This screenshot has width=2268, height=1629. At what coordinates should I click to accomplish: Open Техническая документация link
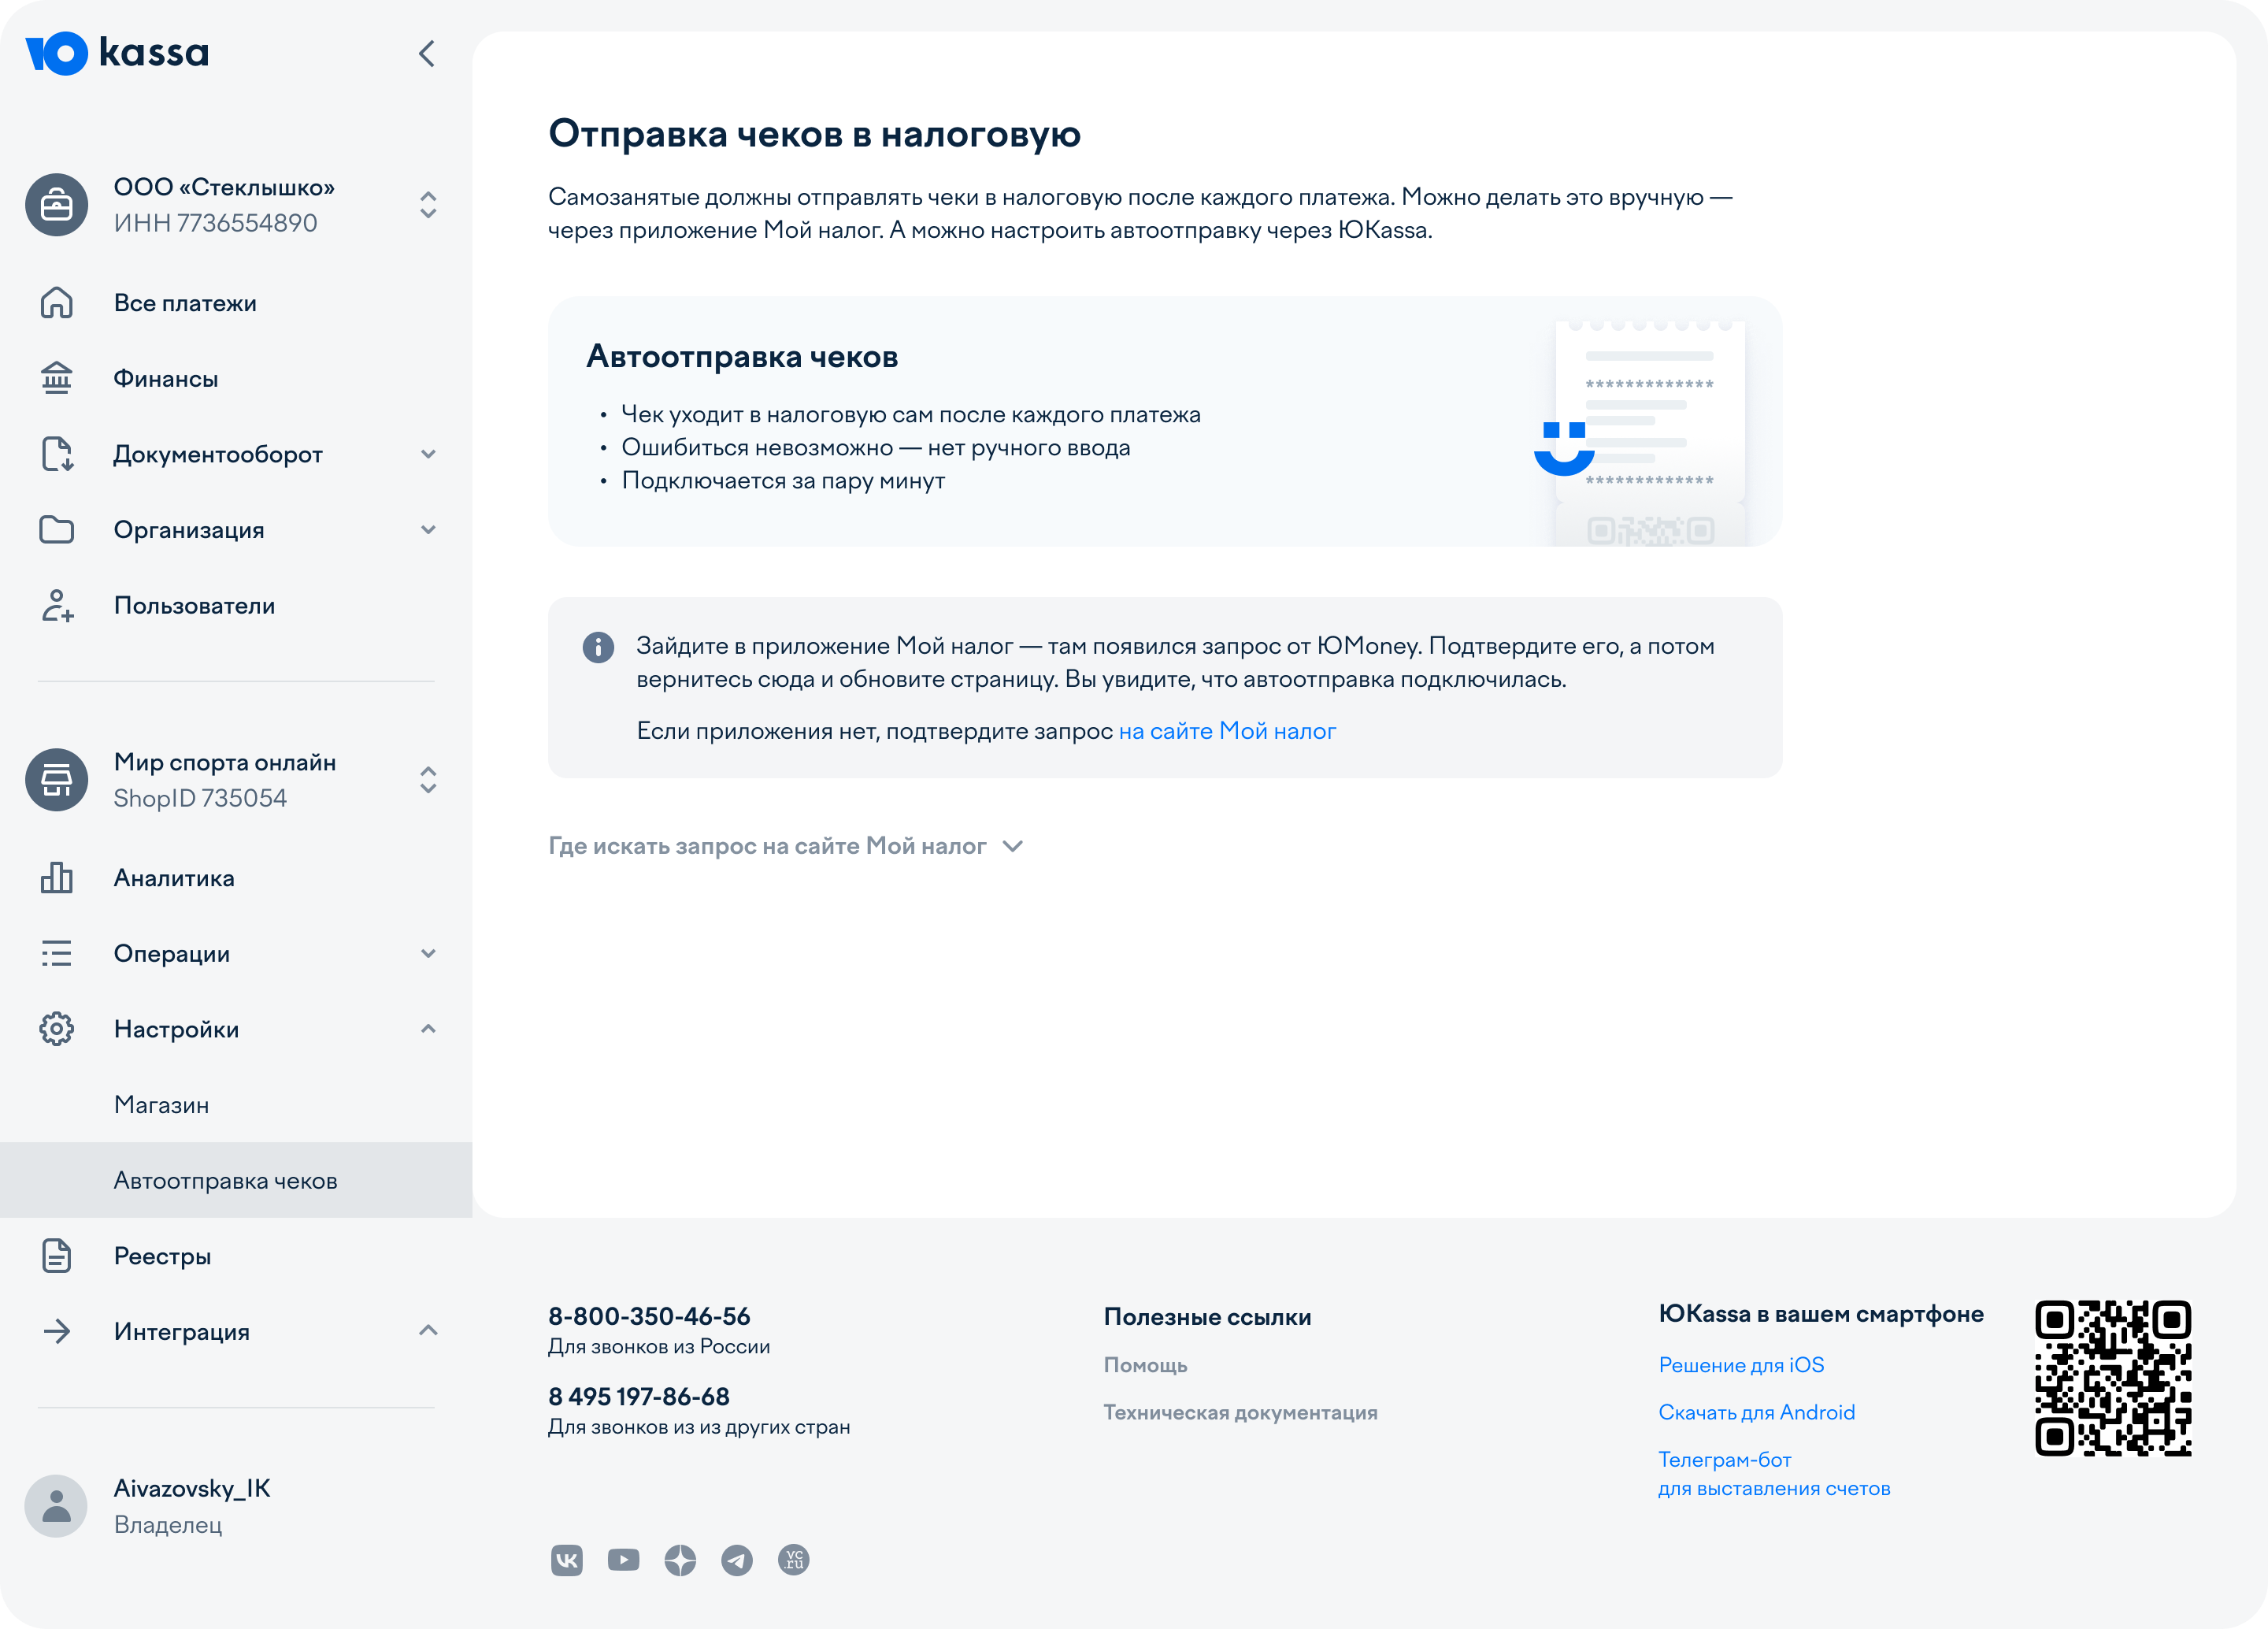(1240, 1412)
